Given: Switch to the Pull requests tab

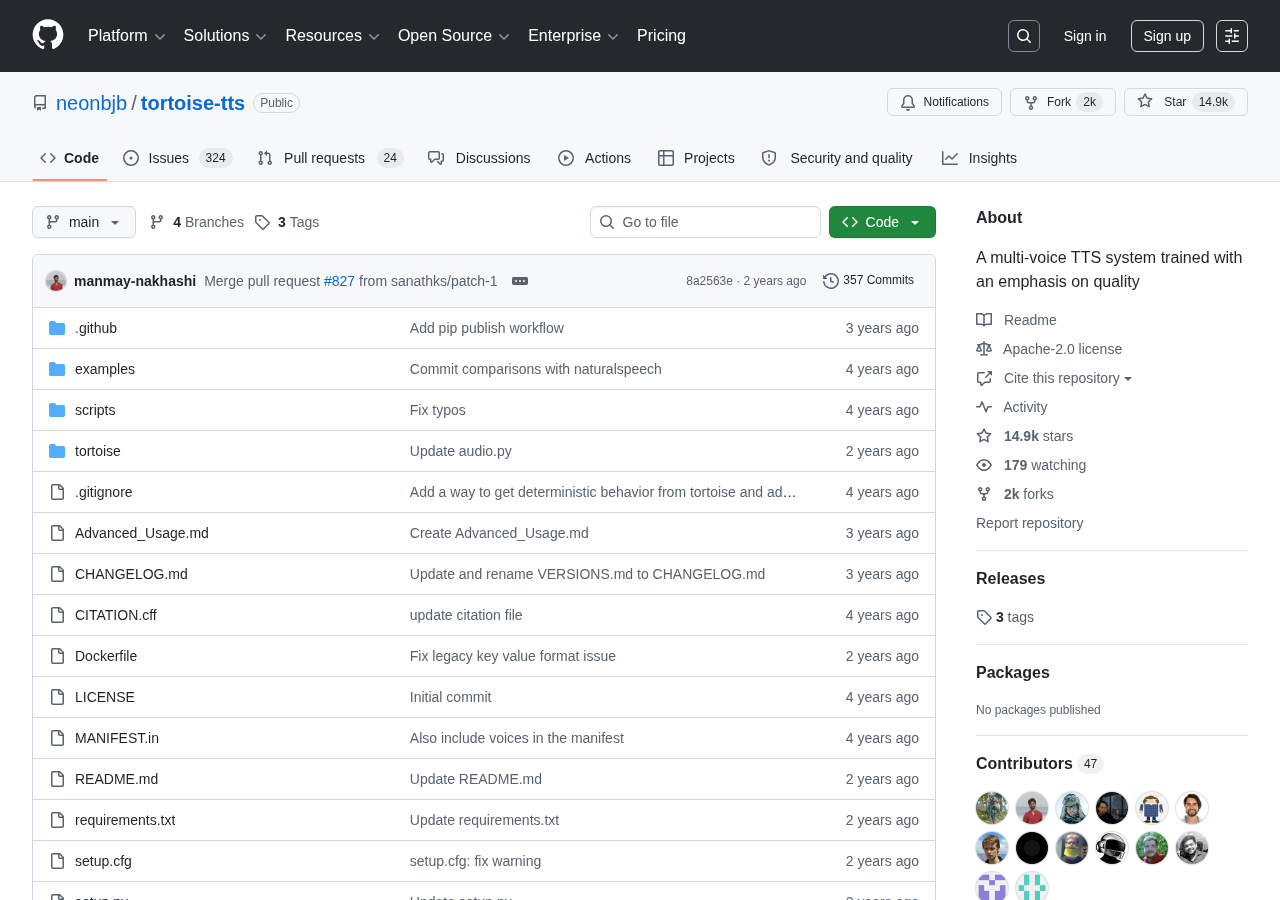Looking at the screenshot, I should pyautogui.click(x=330, y=158).
